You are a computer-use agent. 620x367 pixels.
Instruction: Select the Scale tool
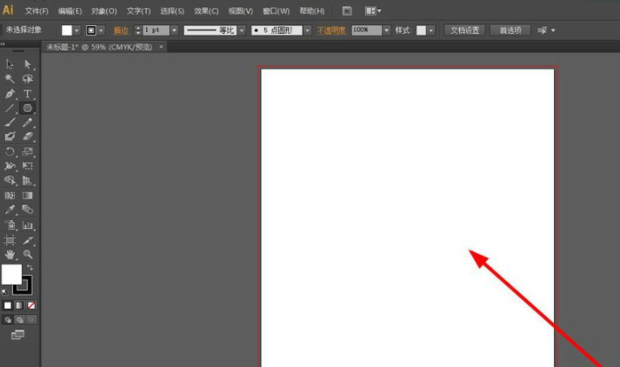[x=27, y=151]
